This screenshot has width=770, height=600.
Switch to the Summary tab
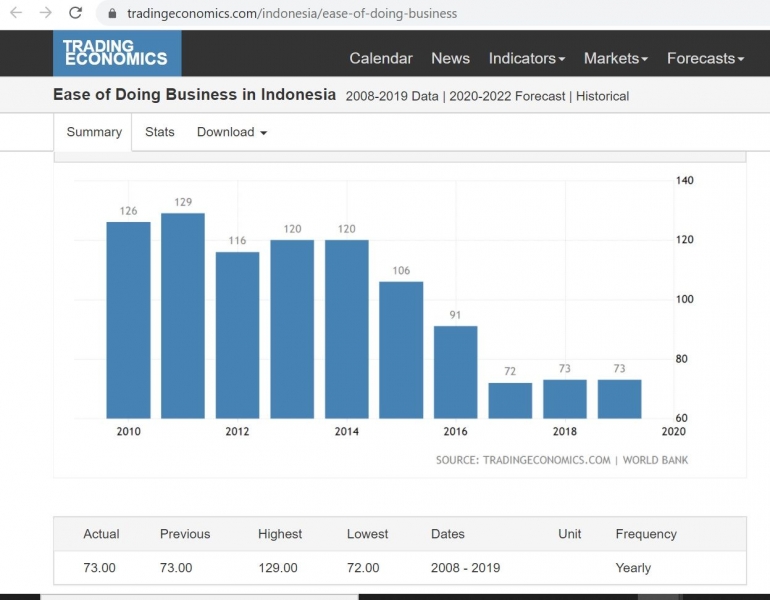[93, 132]
